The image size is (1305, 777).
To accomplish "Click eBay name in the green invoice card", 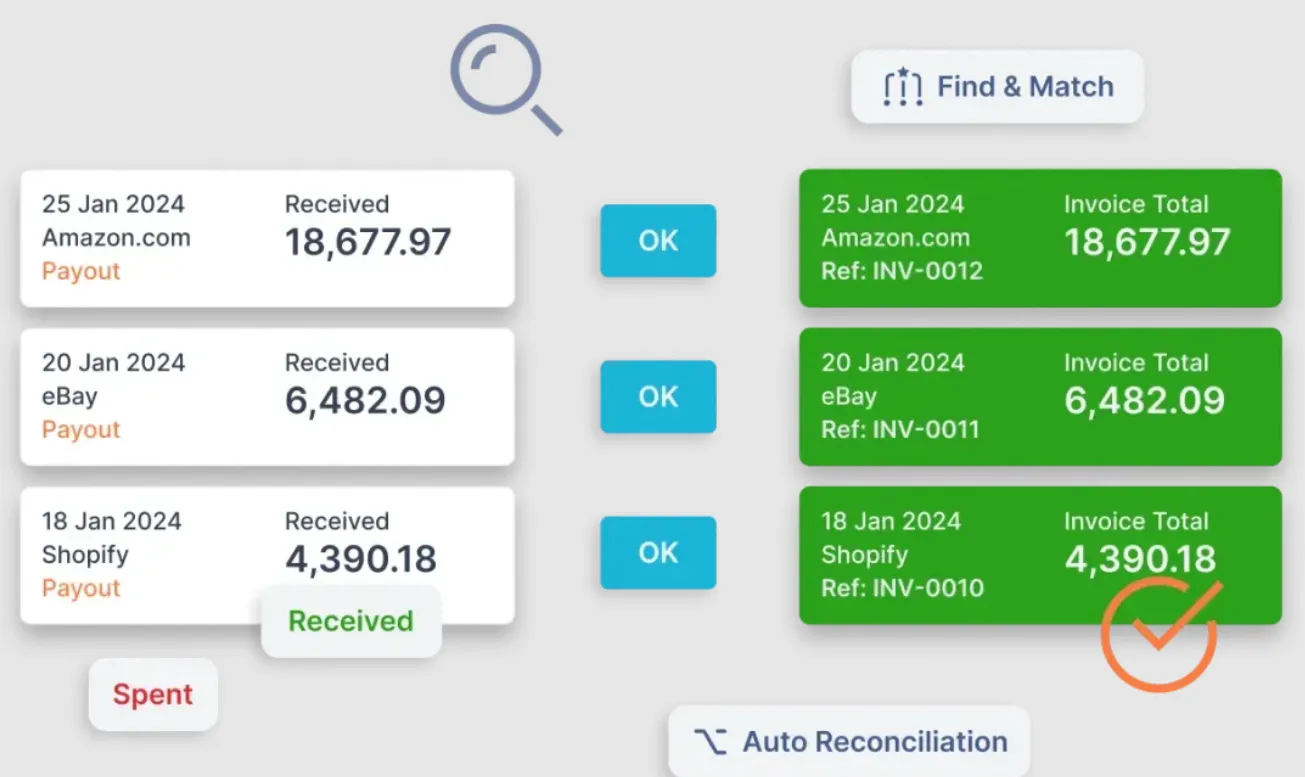I will 849,397.
